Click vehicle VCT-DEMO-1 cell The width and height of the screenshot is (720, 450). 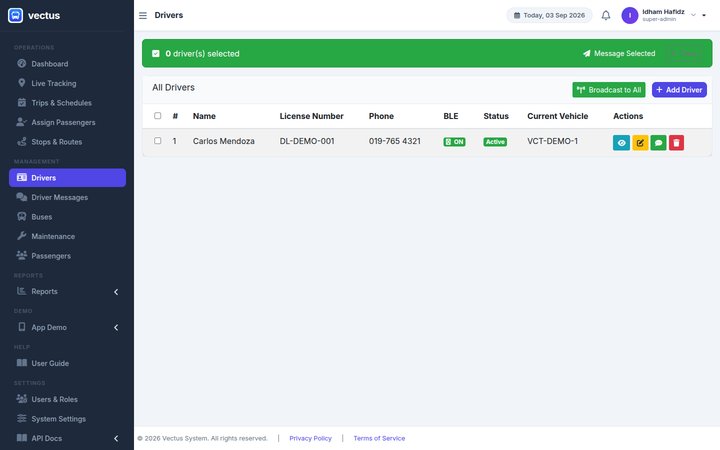click(552, 141)
